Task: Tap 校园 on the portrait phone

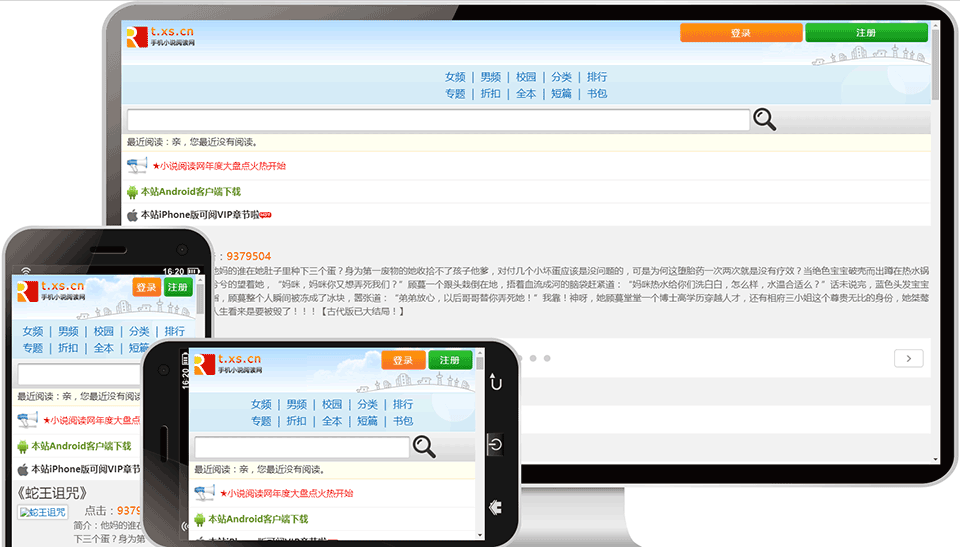Action: (x=104, y=331)
